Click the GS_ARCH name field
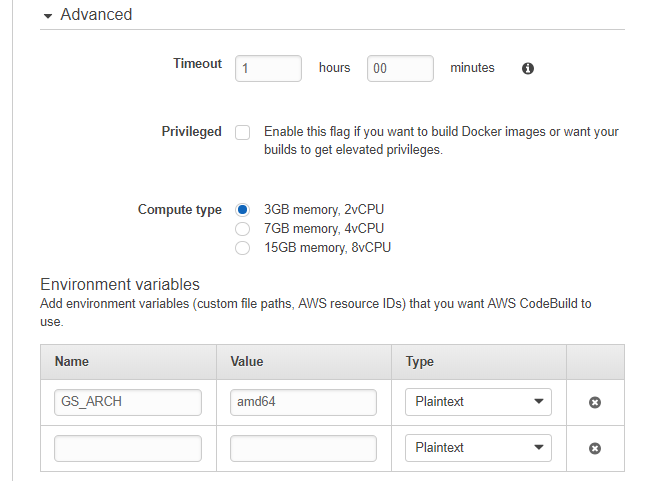Image resolution: width=648 pixels, height=481 pixels. [128, 402]
